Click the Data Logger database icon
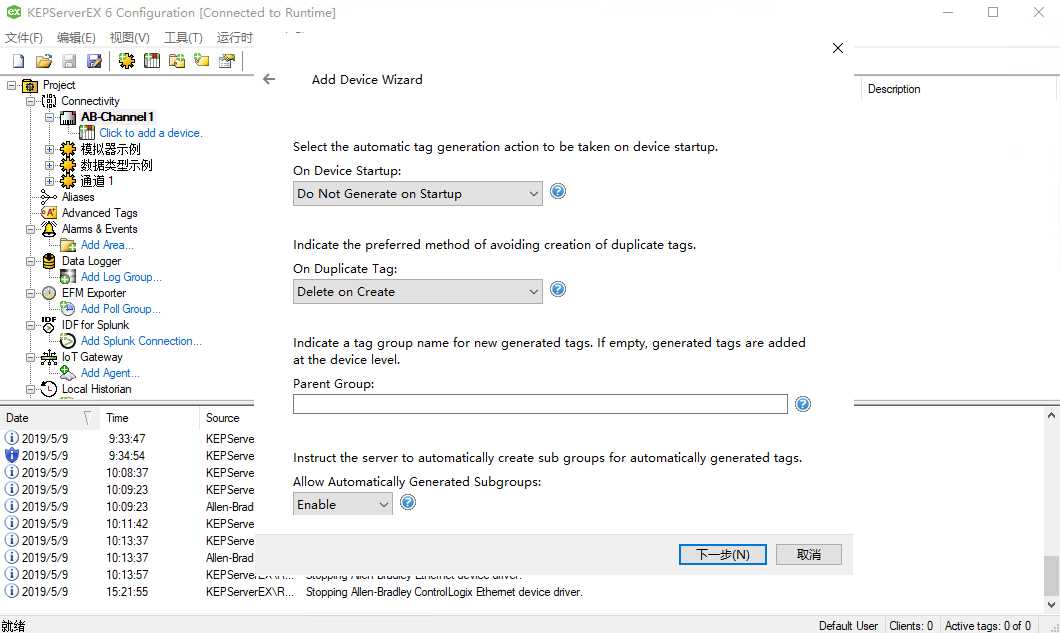 coord(49,261)
